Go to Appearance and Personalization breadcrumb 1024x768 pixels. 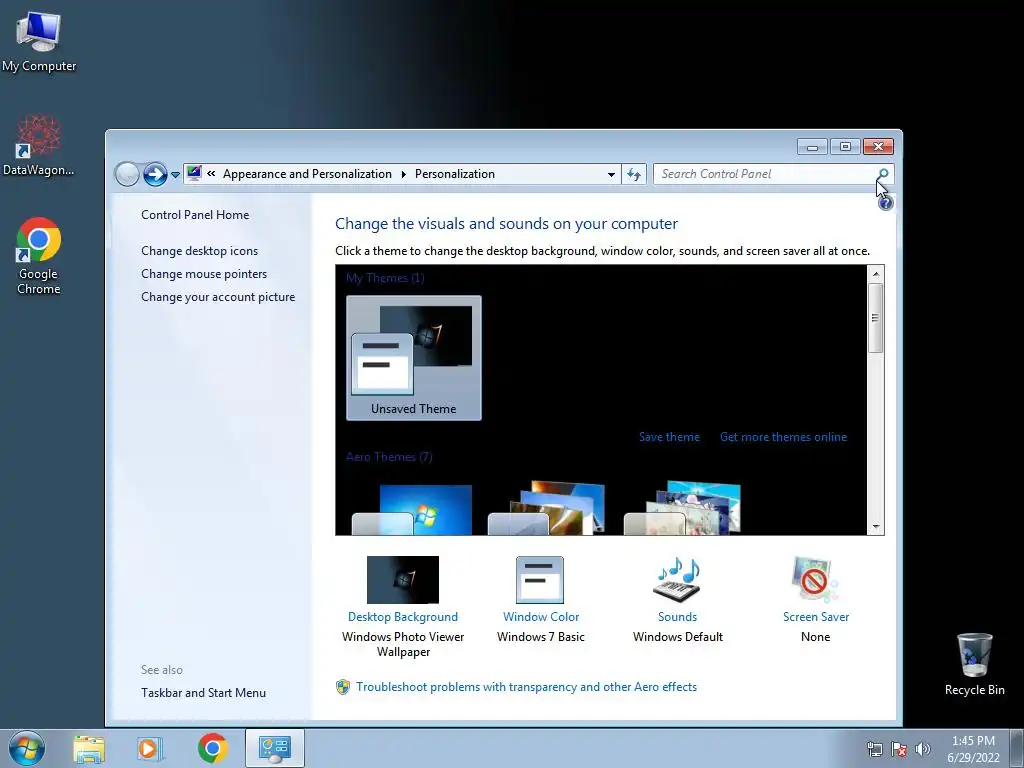(x=307, y=174)
